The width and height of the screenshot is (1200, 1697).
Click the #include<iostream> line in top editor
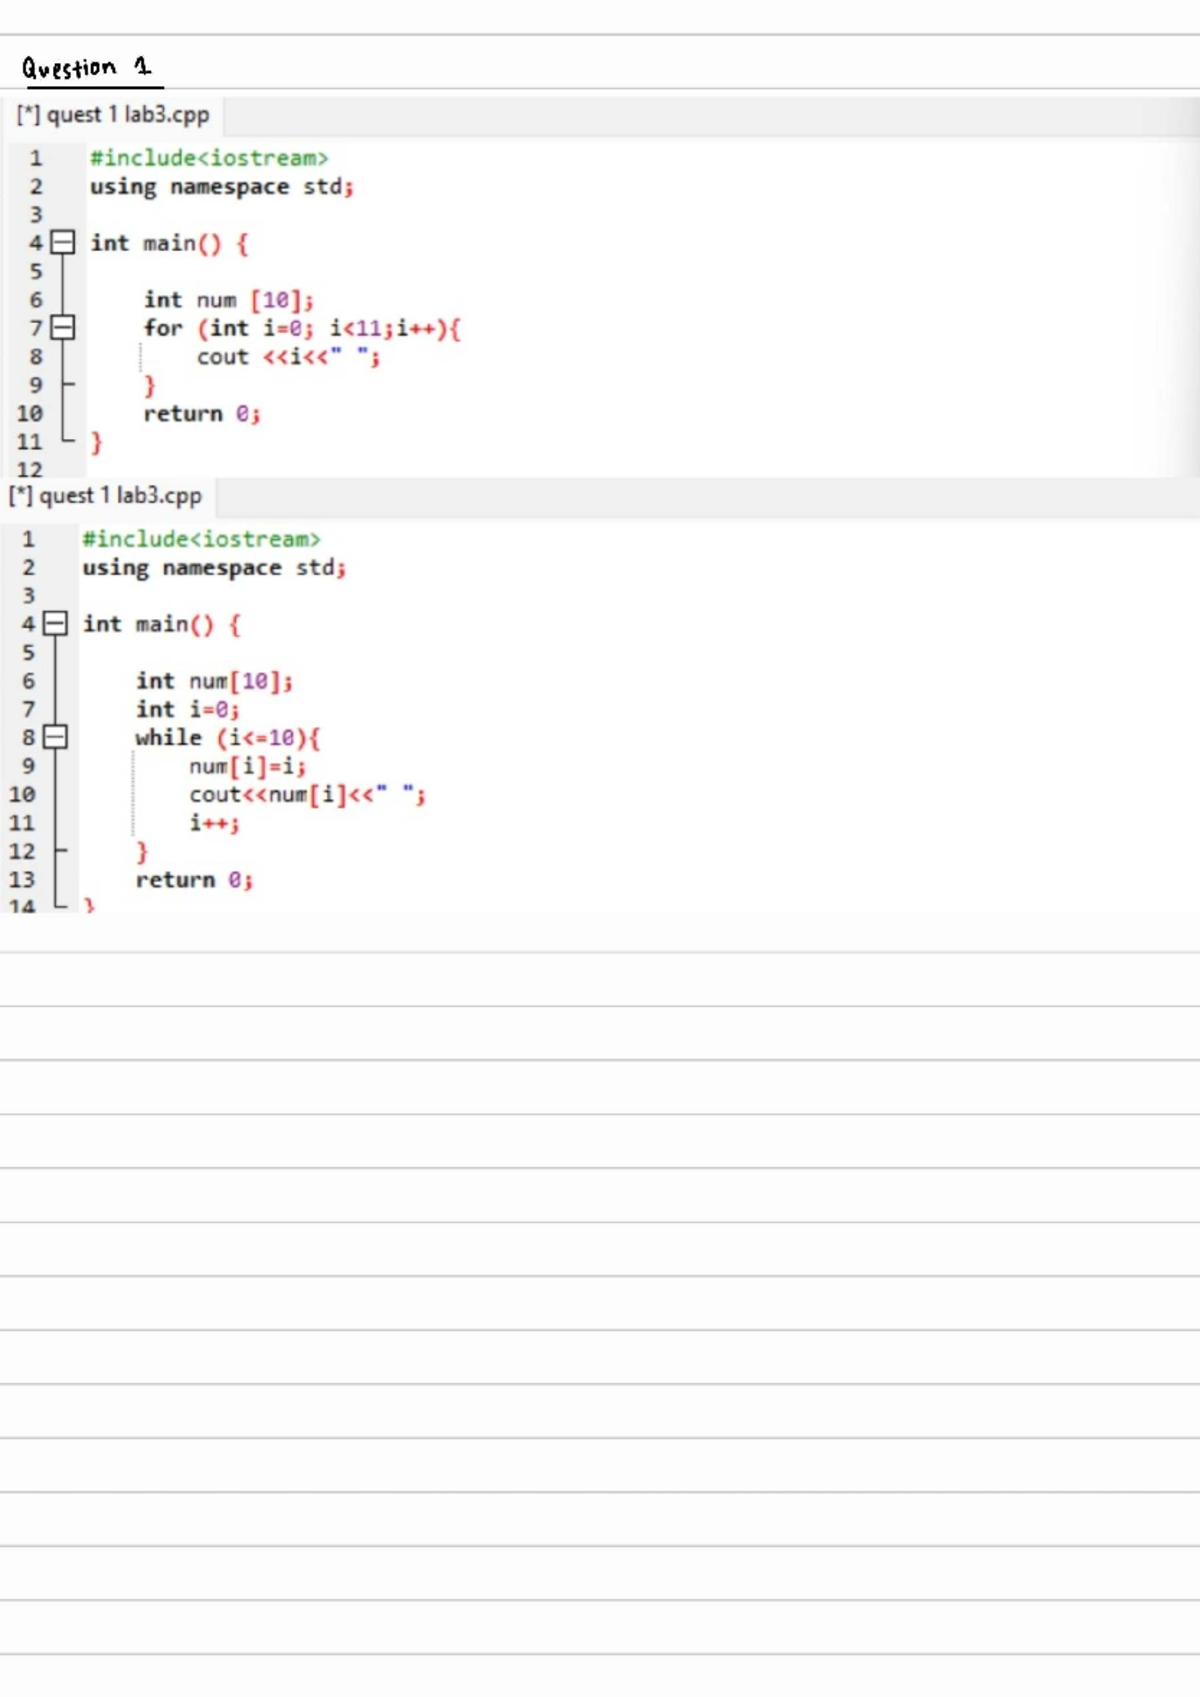click(x=208, y=158)
